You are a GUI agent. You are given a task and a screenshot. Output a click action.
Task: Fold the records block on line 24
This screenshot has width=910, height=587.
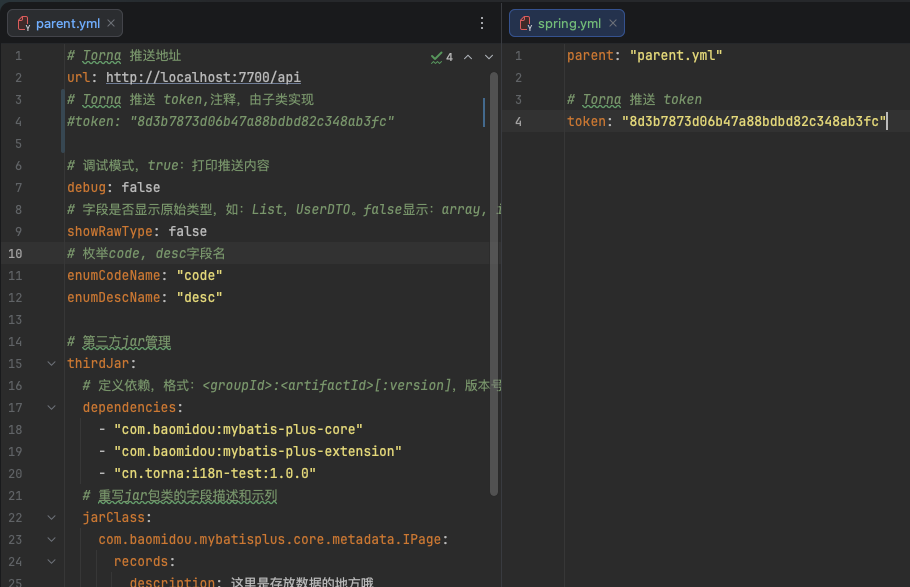point(51,562)
